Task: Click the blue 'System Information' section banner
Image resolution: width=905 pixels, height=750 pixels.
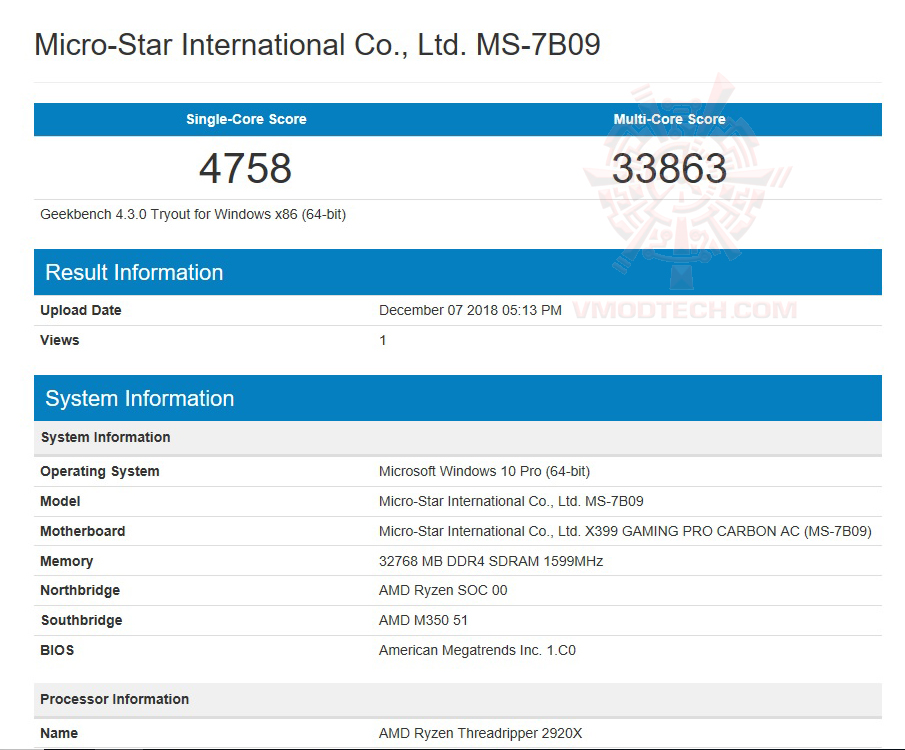Action: pos(458,398)
